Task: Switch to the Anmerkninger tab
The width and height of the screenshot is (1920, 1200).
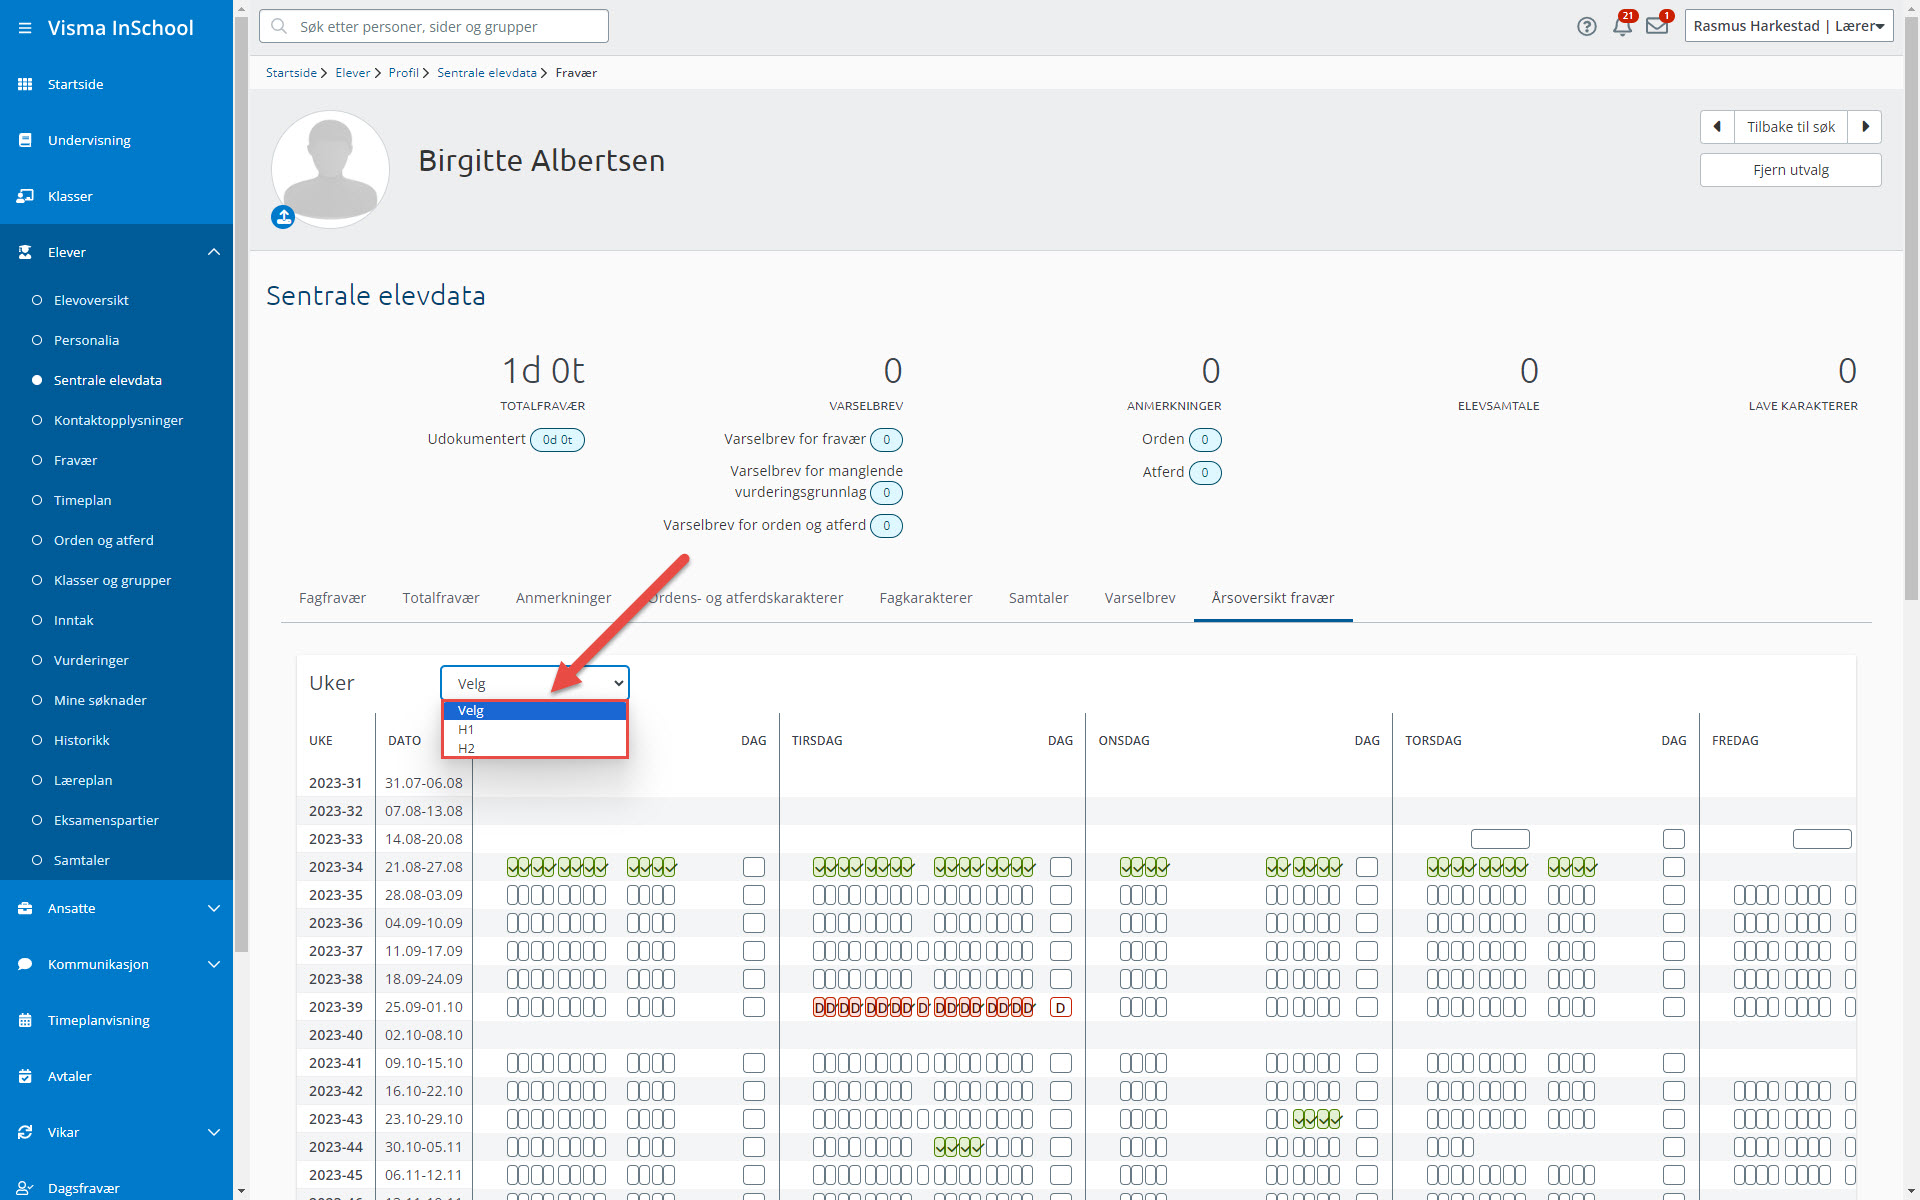Action: point(563,598)
